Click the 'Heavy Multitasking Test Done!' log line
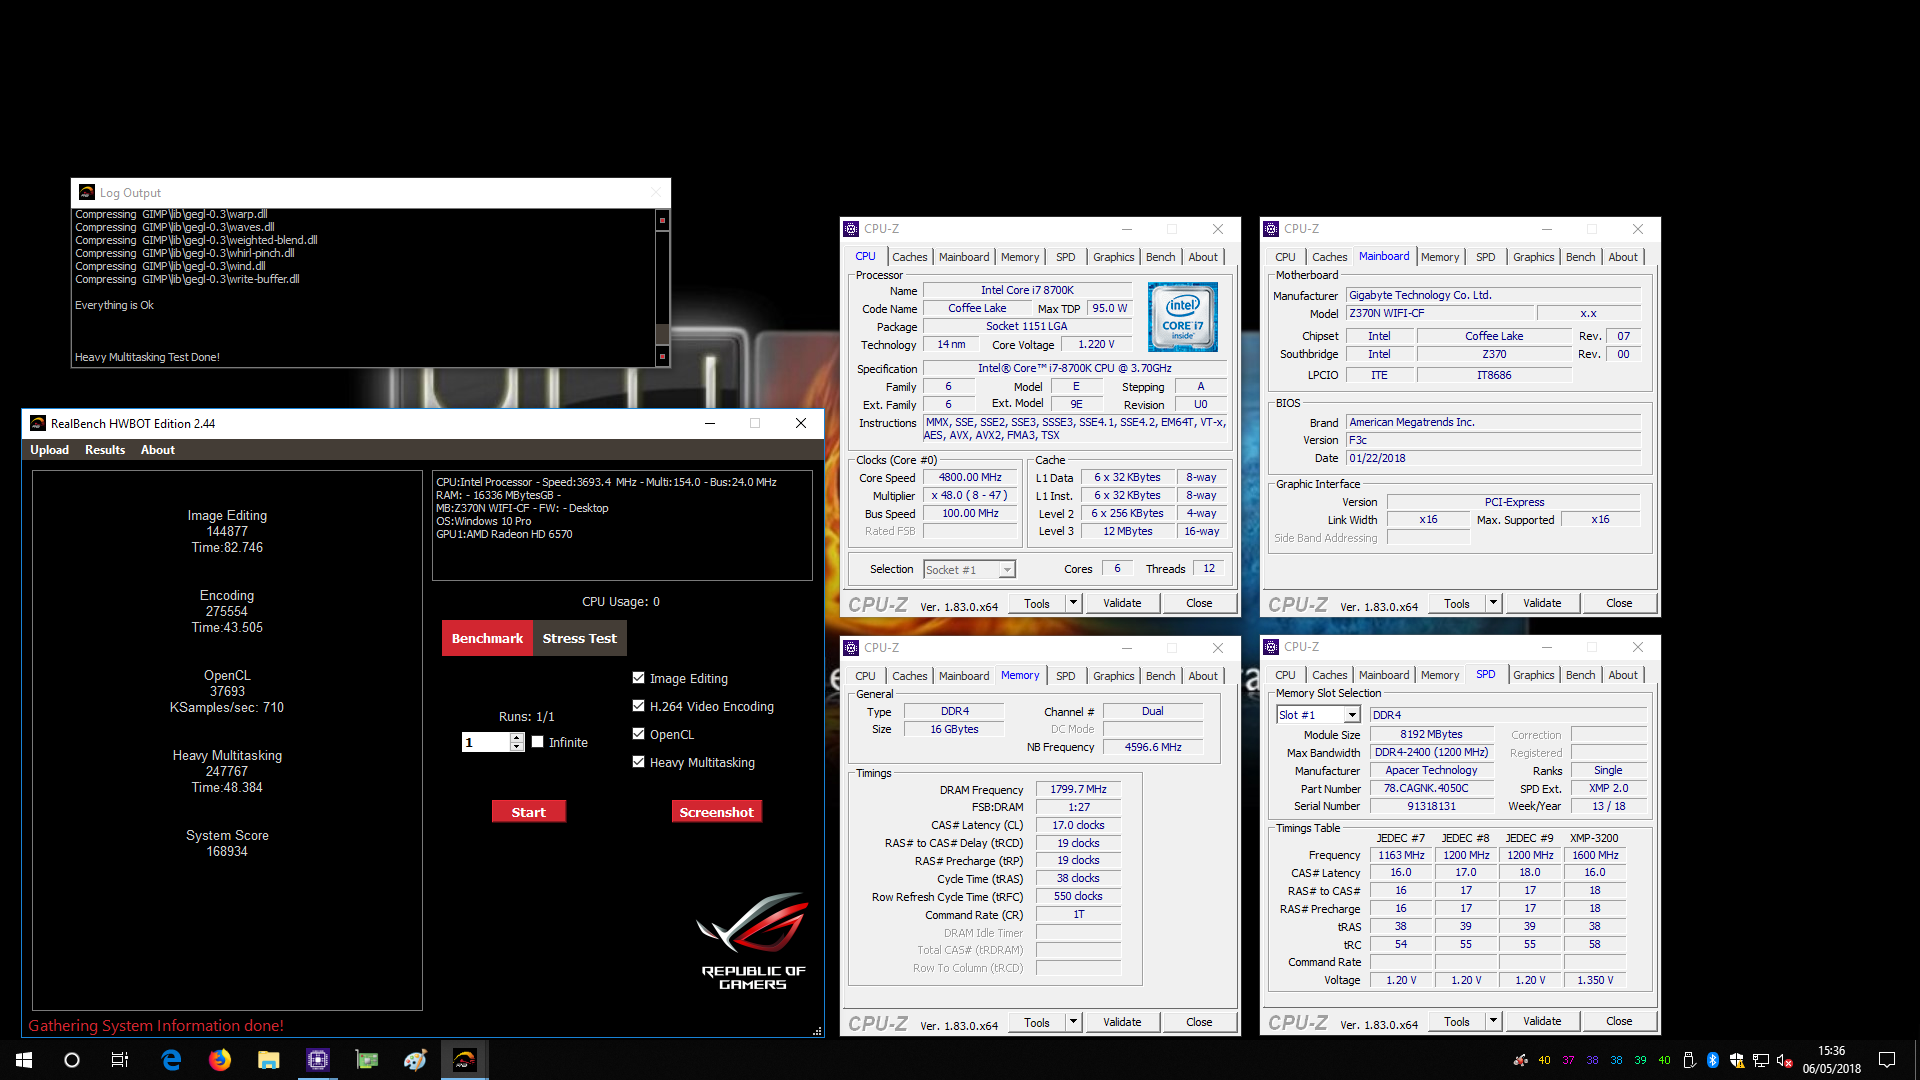The height and width of the screenshot is (1080, 1920). click(x=147, y=357)
